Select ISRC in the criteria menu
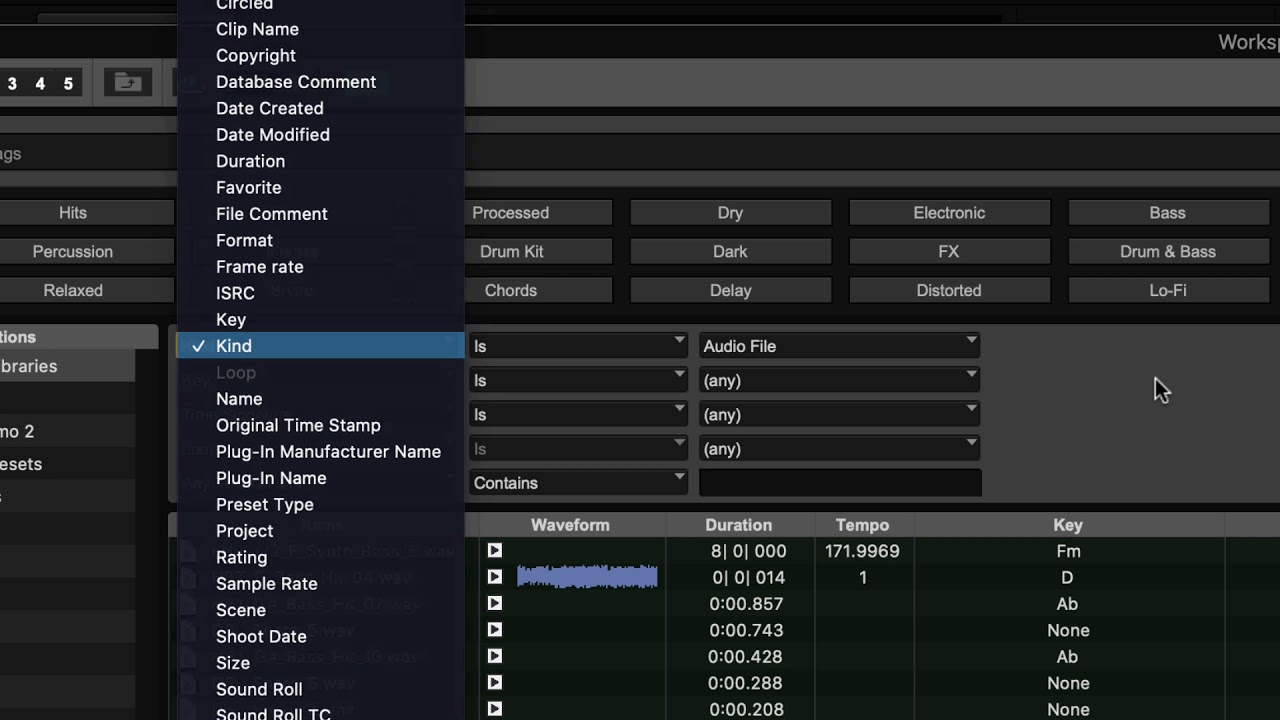 pyautogui.click(x=320, y=293)
